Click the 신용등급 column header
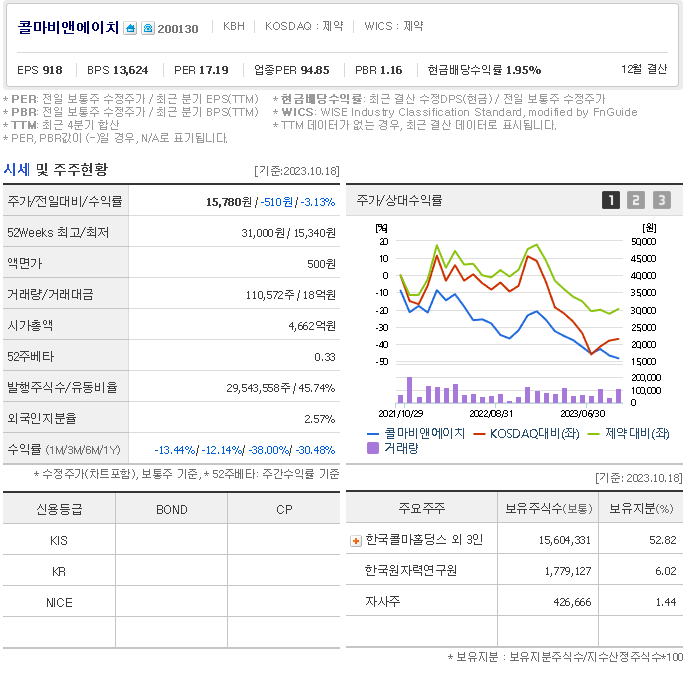This screenshot has height=673, width=691. (x=59, y=509)
